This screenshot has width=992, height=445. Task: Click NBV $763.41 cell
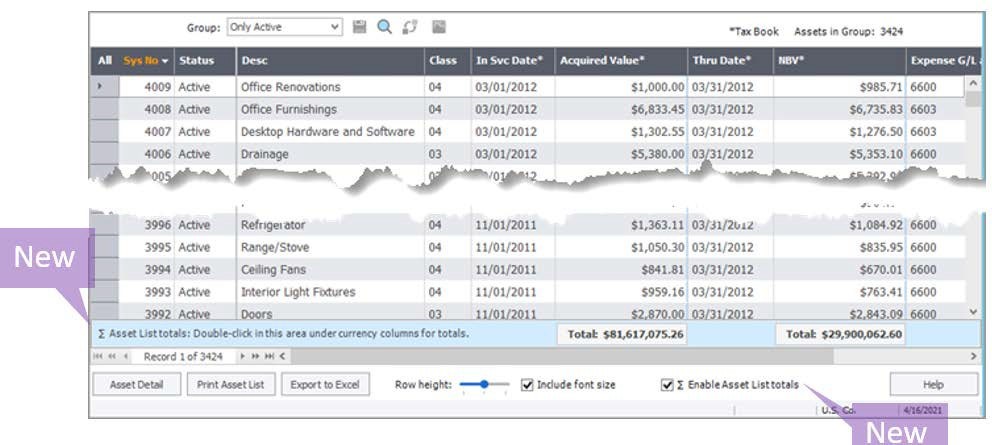[x=840, y=292]
